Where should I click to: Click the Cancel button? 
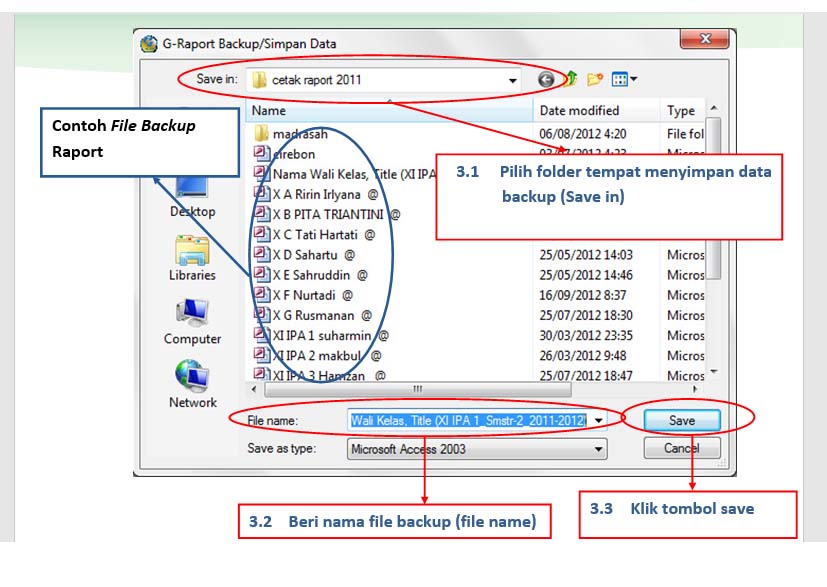(680, 448)
